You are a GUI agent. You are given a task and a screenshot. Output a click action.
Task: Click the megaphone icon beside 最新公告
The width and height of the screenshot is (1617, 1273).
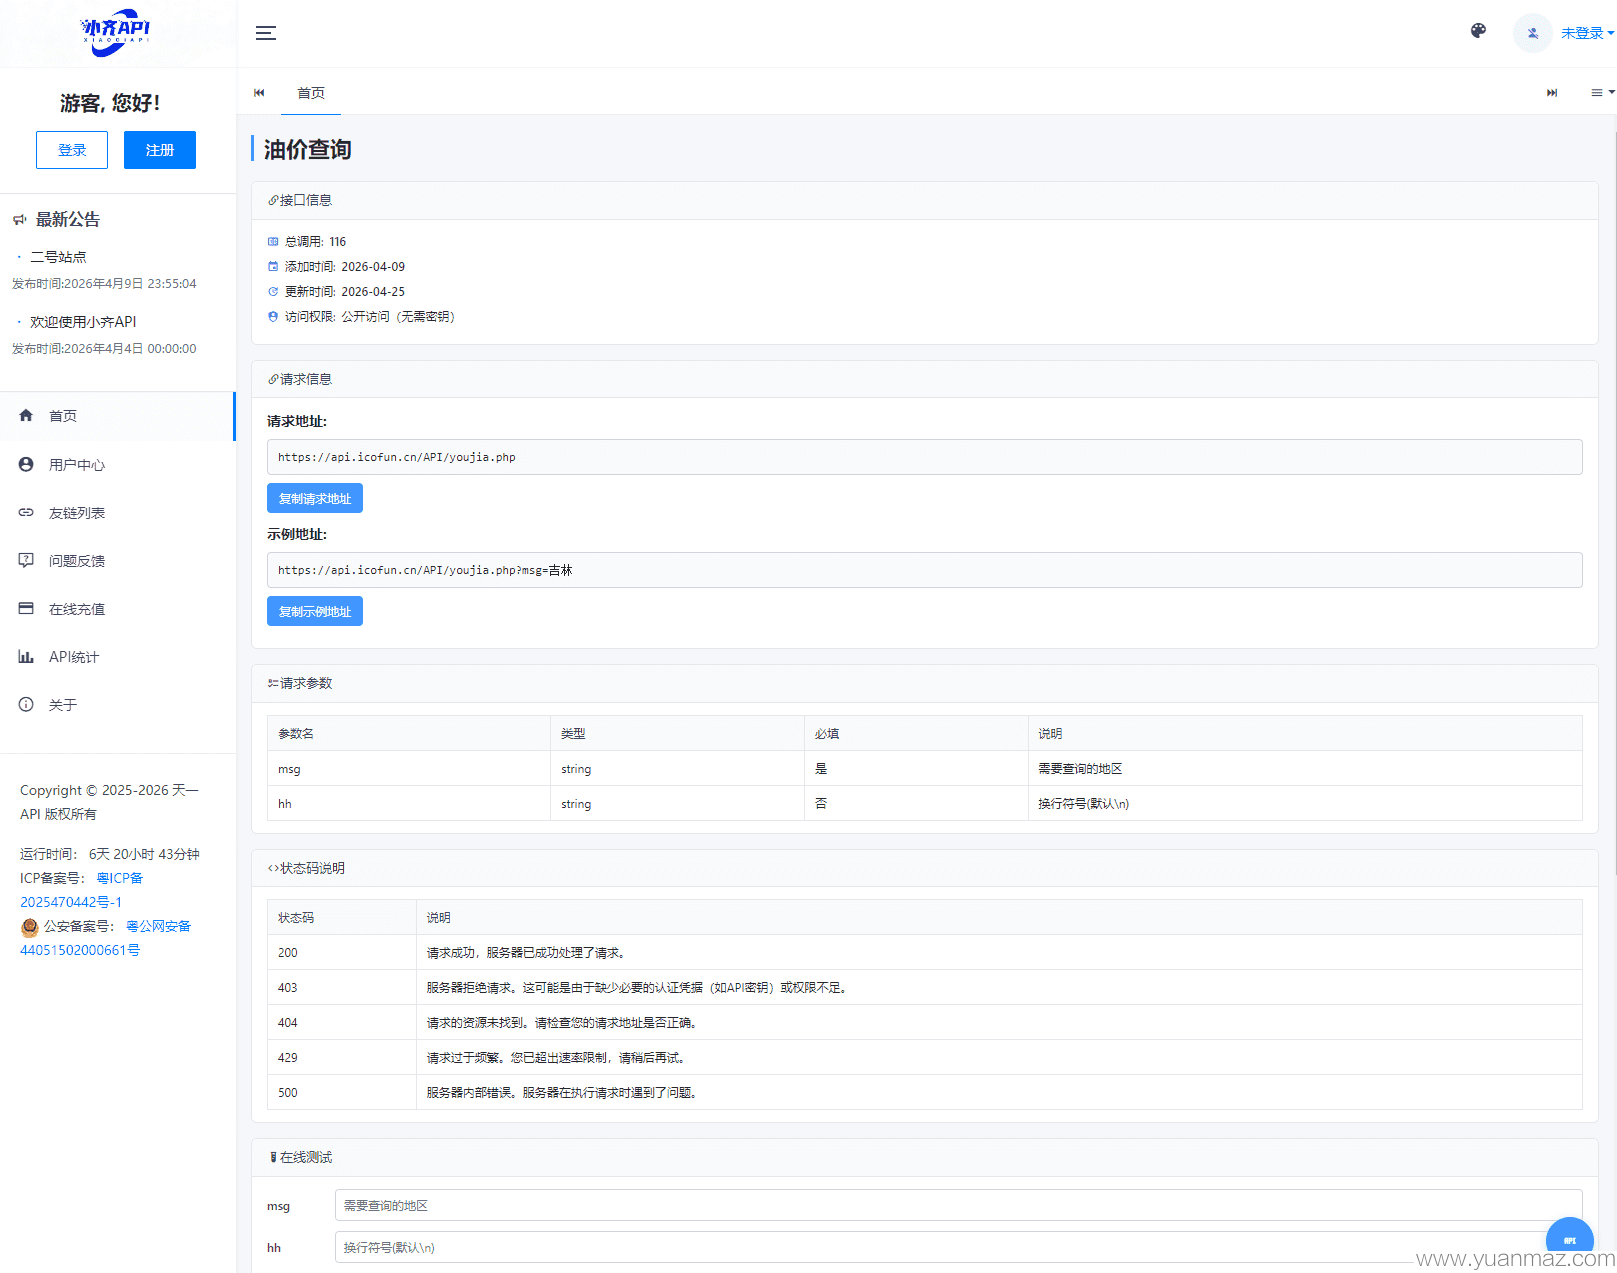click(19, 219)
